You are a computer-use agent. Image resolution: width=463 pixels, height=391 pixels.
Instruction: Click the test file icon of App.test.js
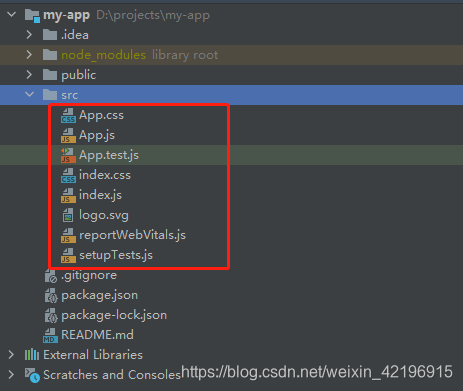(68, 155)
